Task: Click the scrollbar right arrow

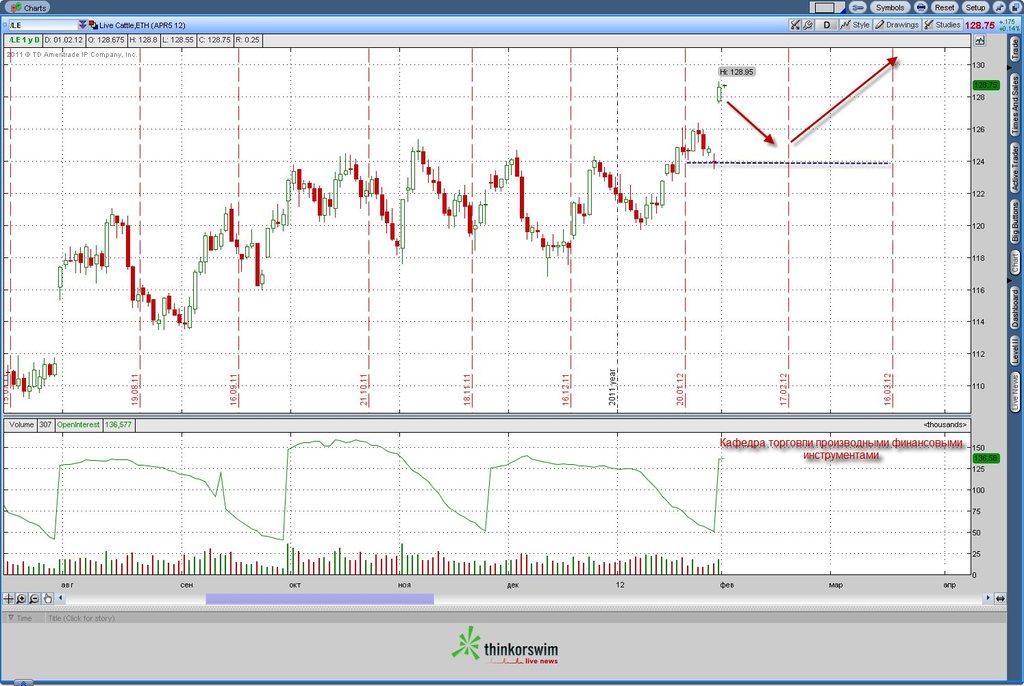Action: coord(987,598)
